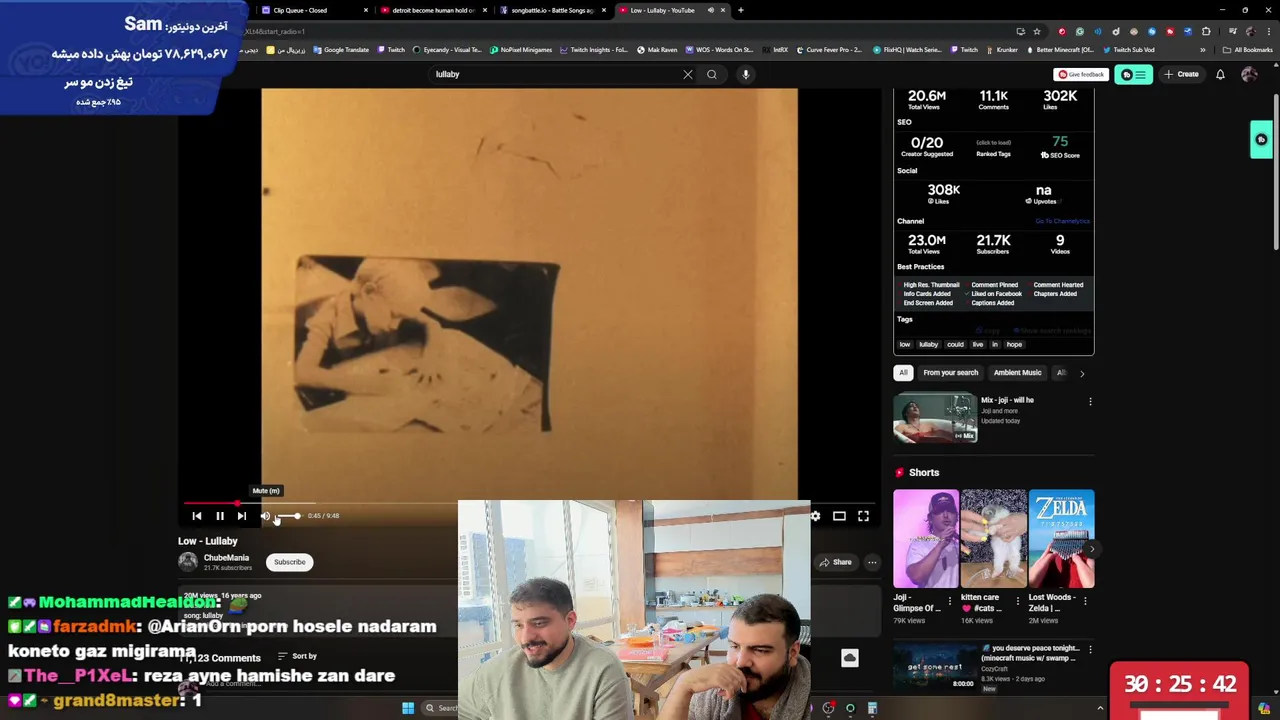Click the lullaby tag chip
1280x720 pixels.
(x=929, y=345)
